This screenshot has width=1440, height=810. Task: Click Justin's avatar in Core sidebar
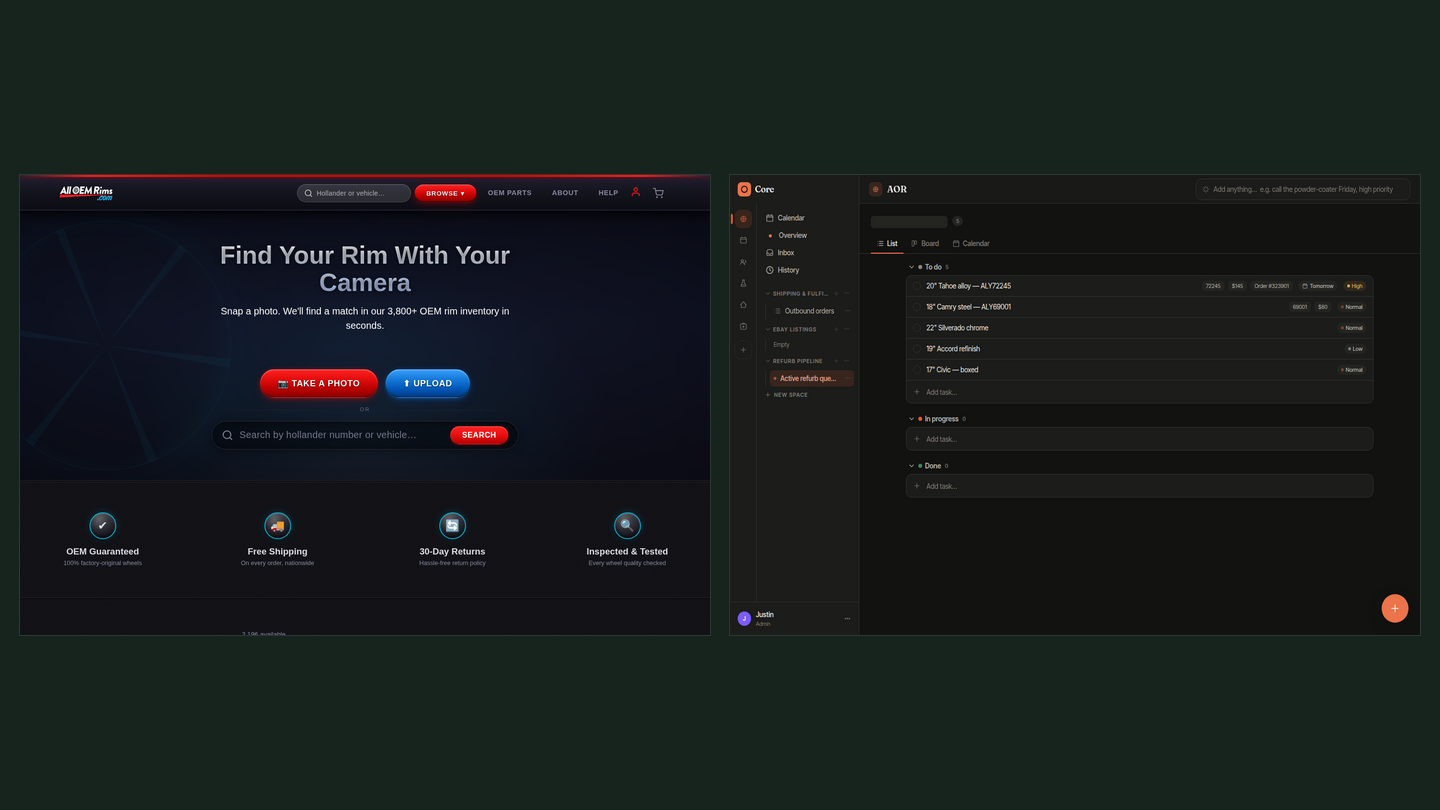point(744,619)
